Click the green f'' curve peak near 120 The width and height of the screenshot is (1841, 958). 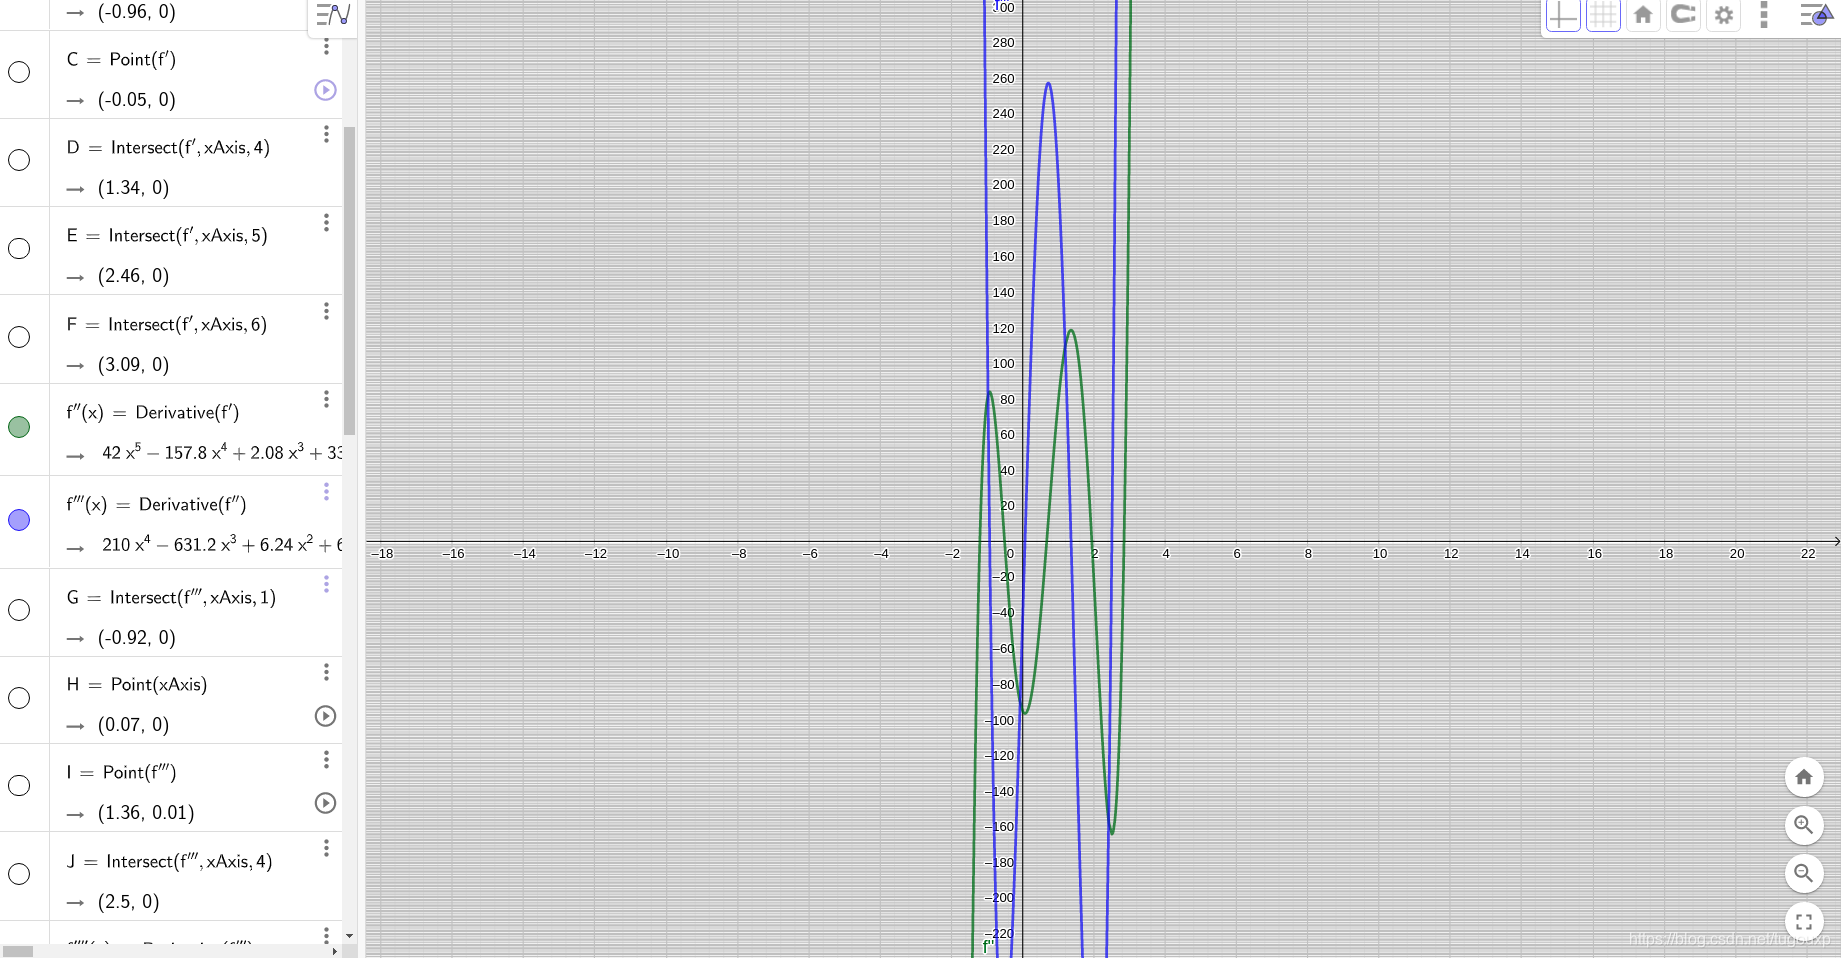[1071, 330]
